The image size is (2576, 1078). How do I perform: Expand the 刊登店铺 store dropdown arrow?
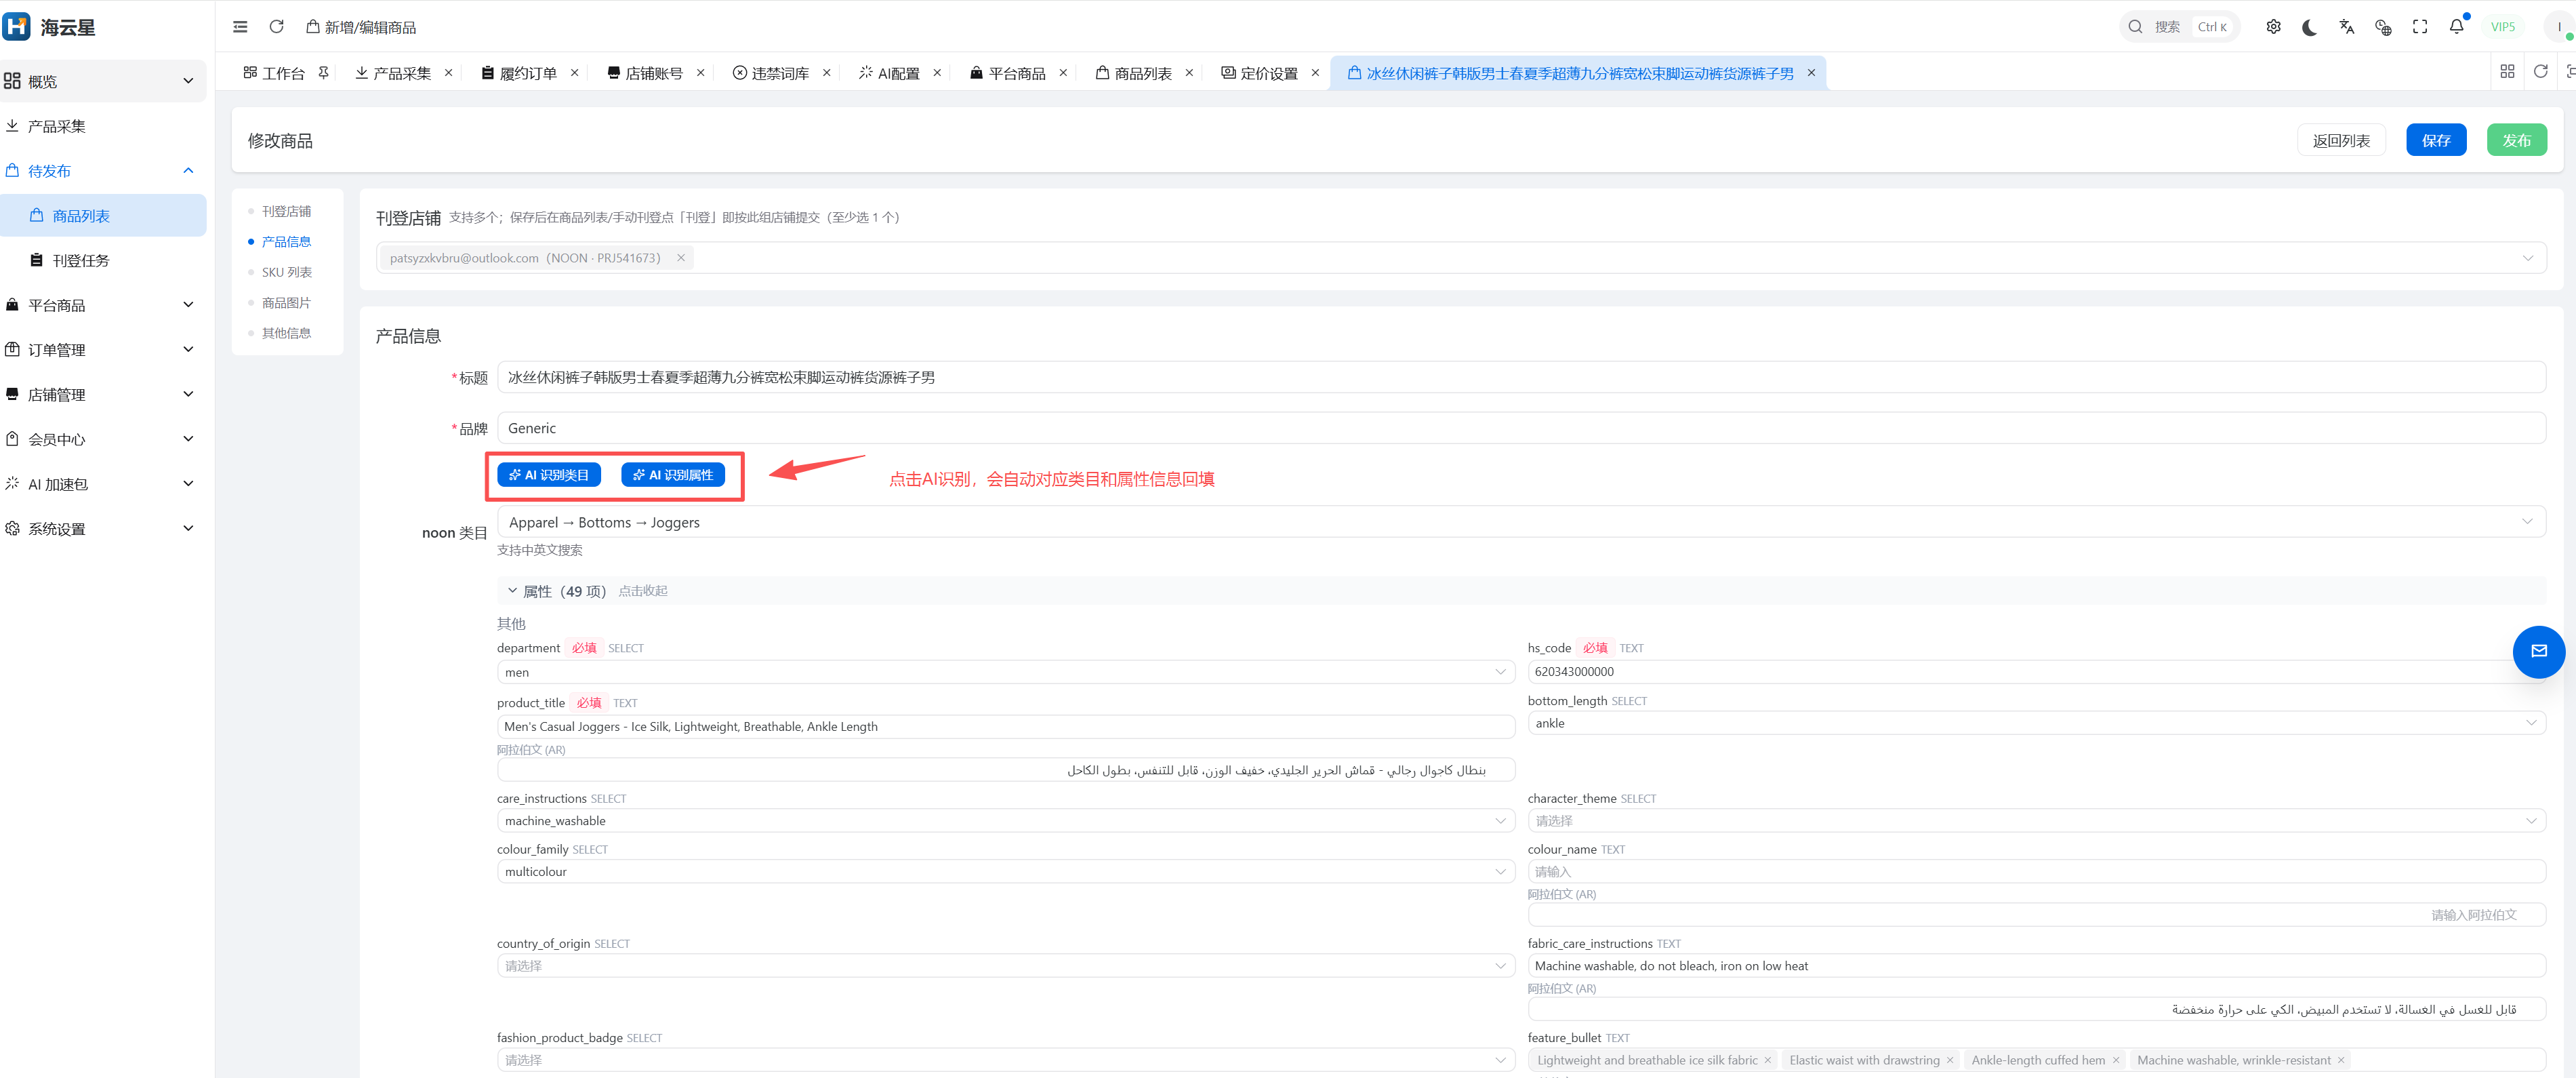(x=2528, y=258)
